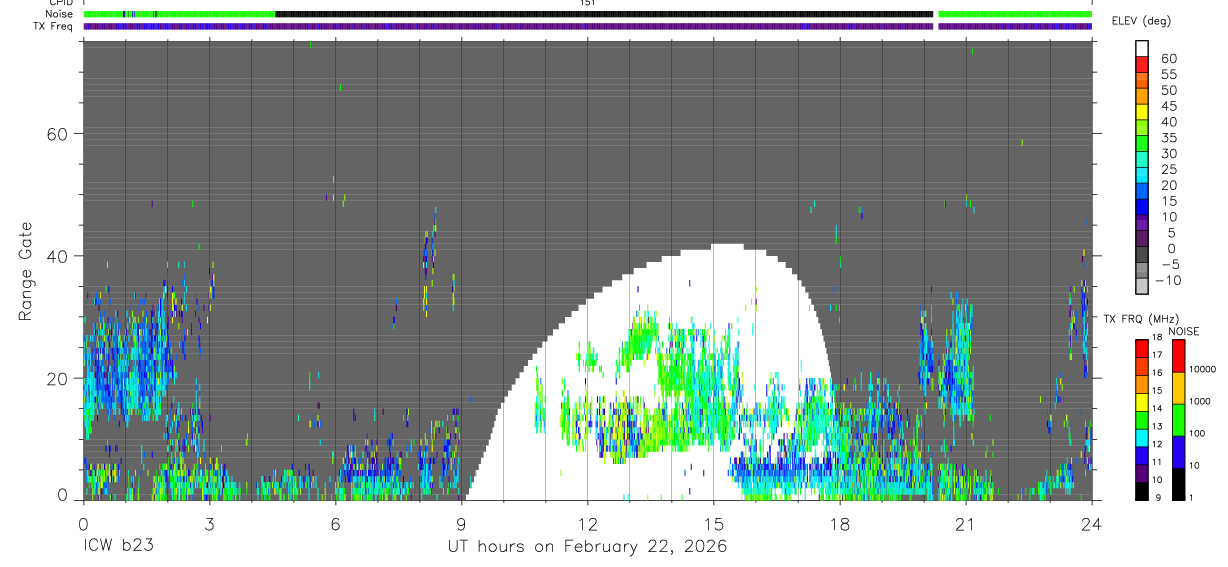This screenshot has width=1228, height=567.
Task: Select the green swatch of NOISE bar
Action: [x=1178, y=420]
